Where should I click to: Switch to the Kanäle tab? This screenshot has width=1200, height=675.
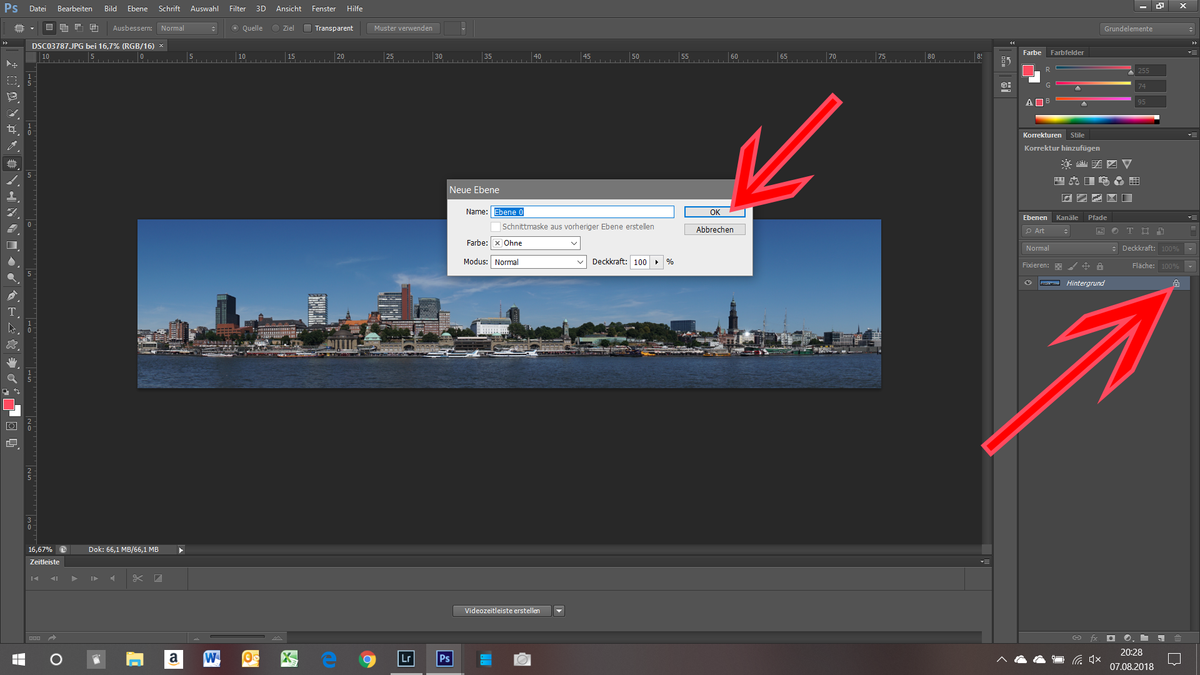[1067, 217]
